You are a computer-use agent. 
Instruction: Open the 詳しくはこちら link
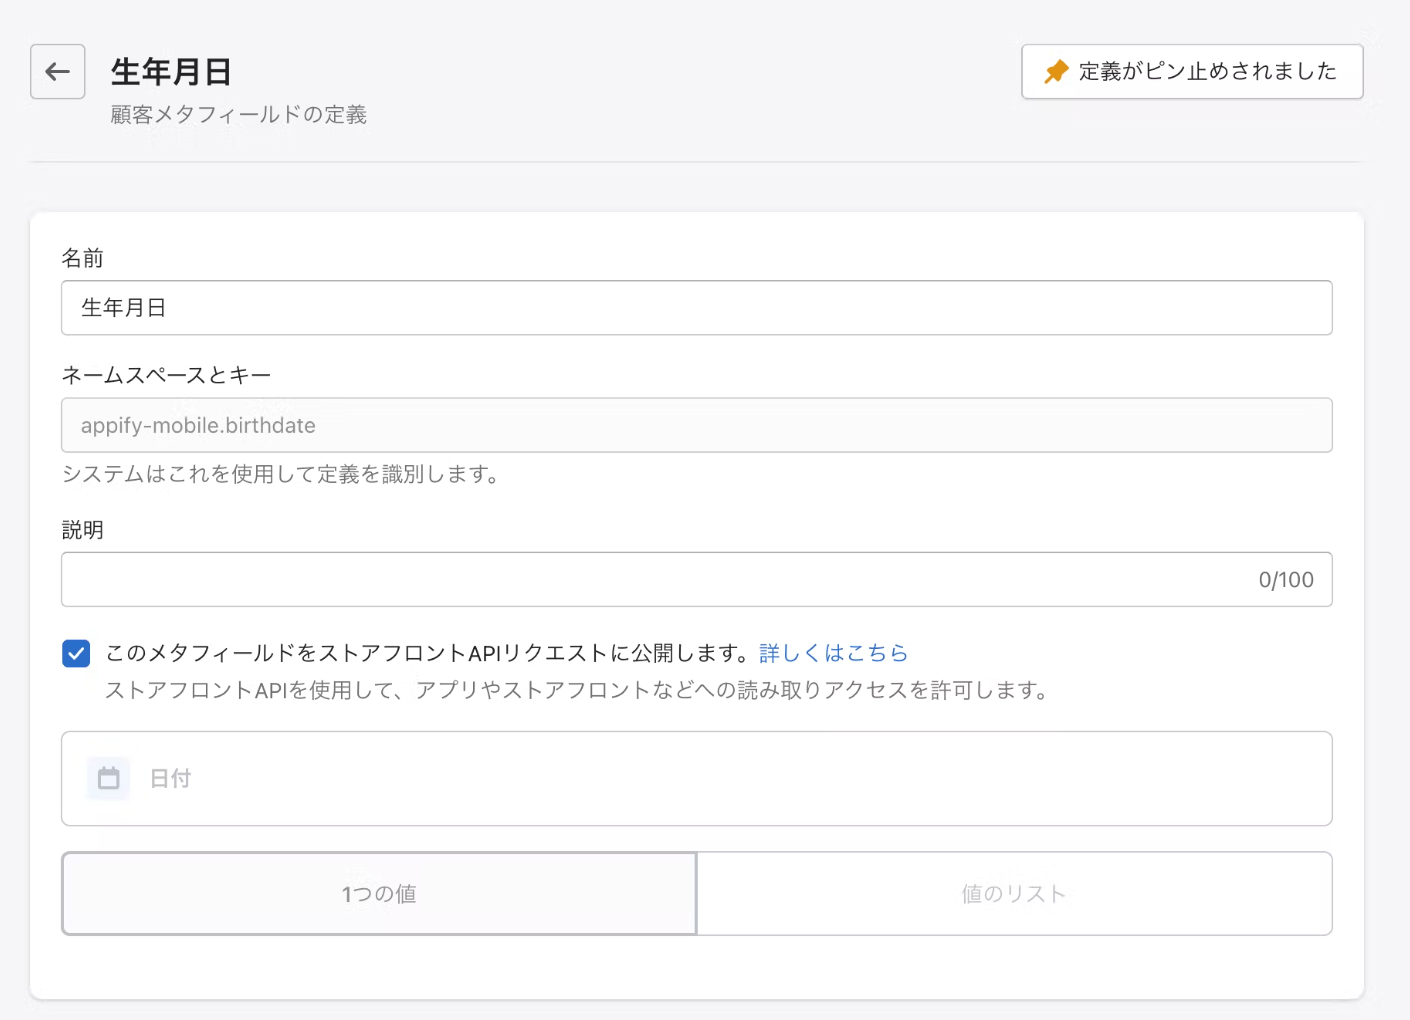[833, 653]
